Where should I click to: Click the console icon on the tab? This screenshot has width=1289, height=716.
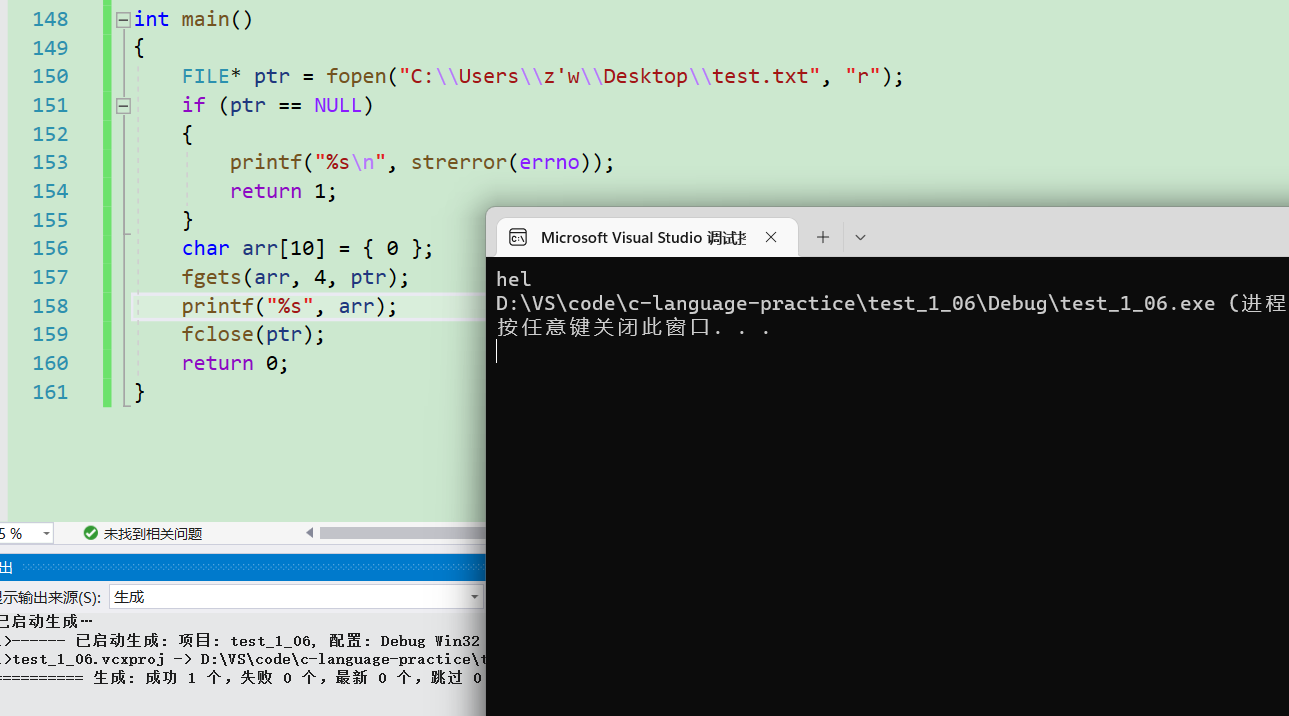tap(518, 237)
